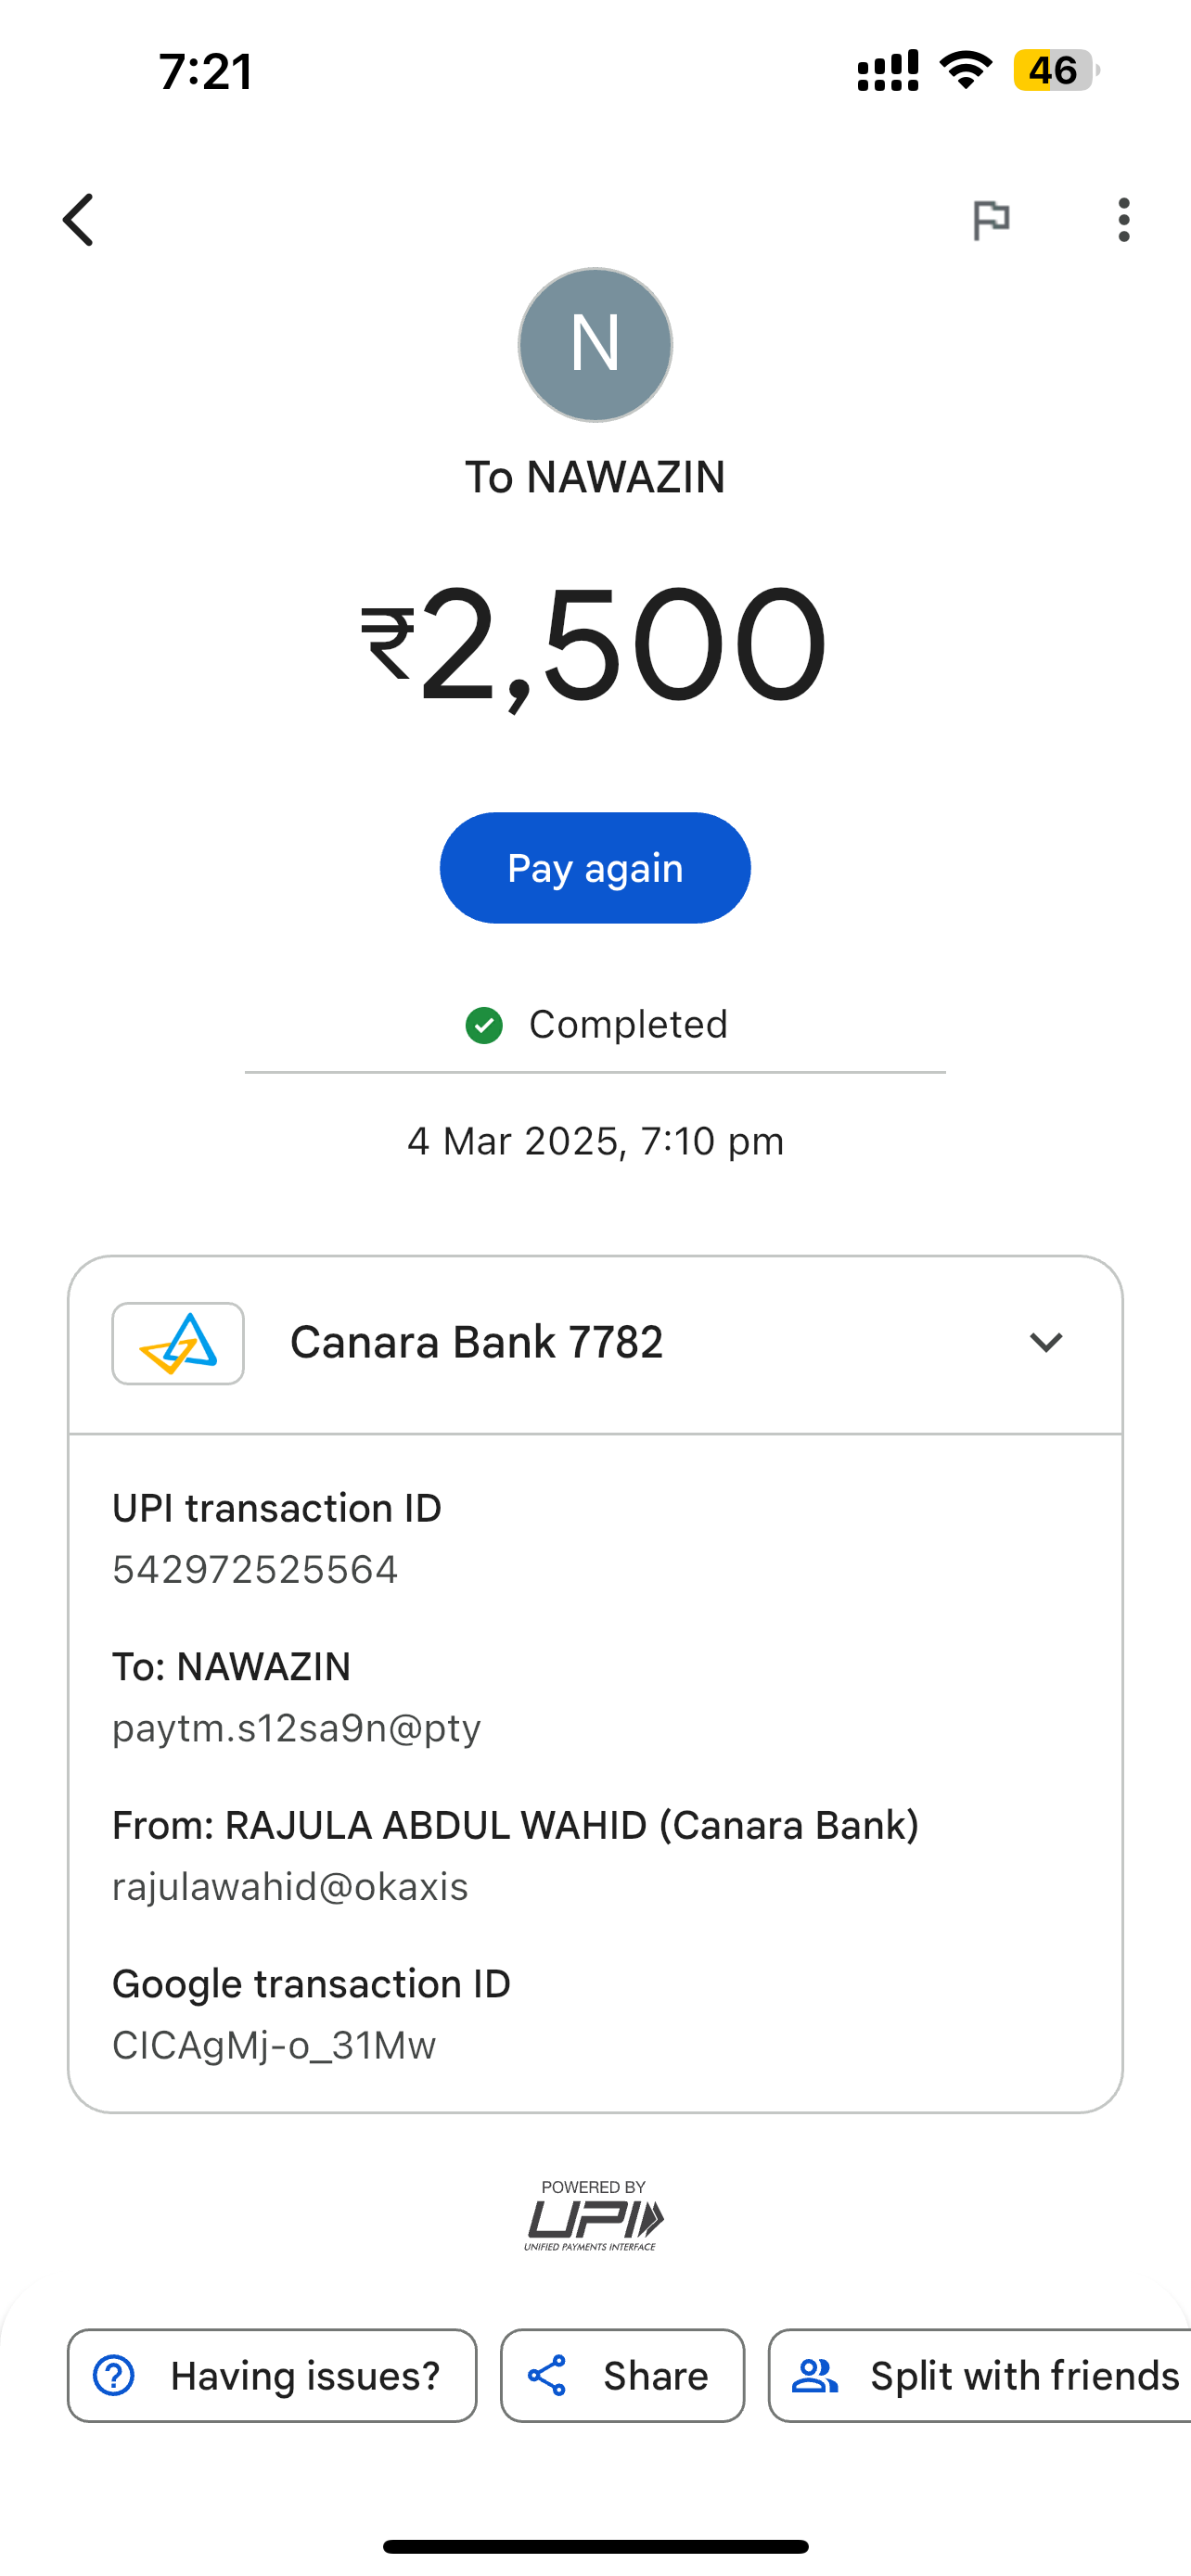
Task: Tap the flag report icon
Action: pyautogui.click(x=991, y=220)
